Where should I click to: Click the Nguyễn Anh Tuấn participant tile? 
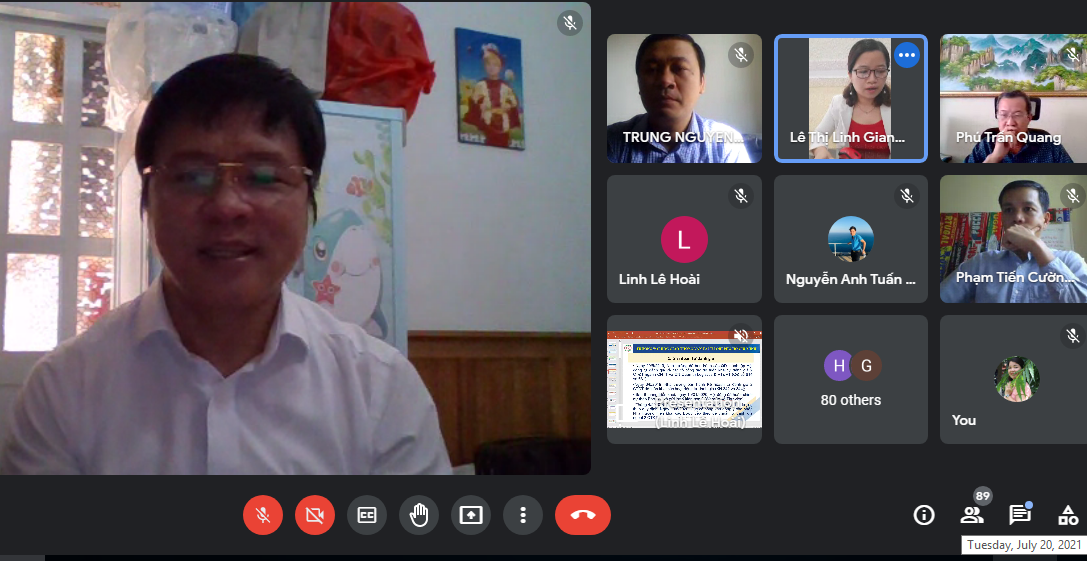(851, 240)
